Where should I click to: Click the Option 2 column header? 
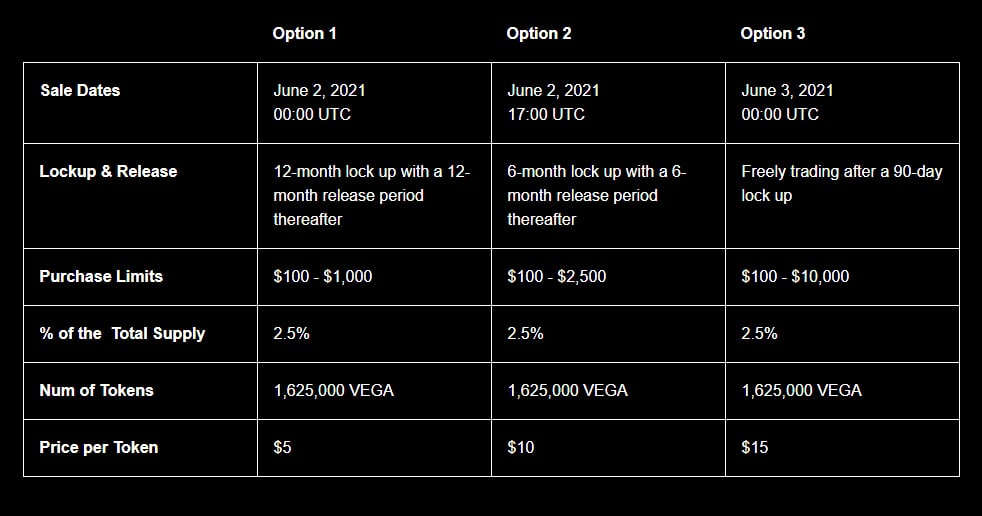point(539,34)
